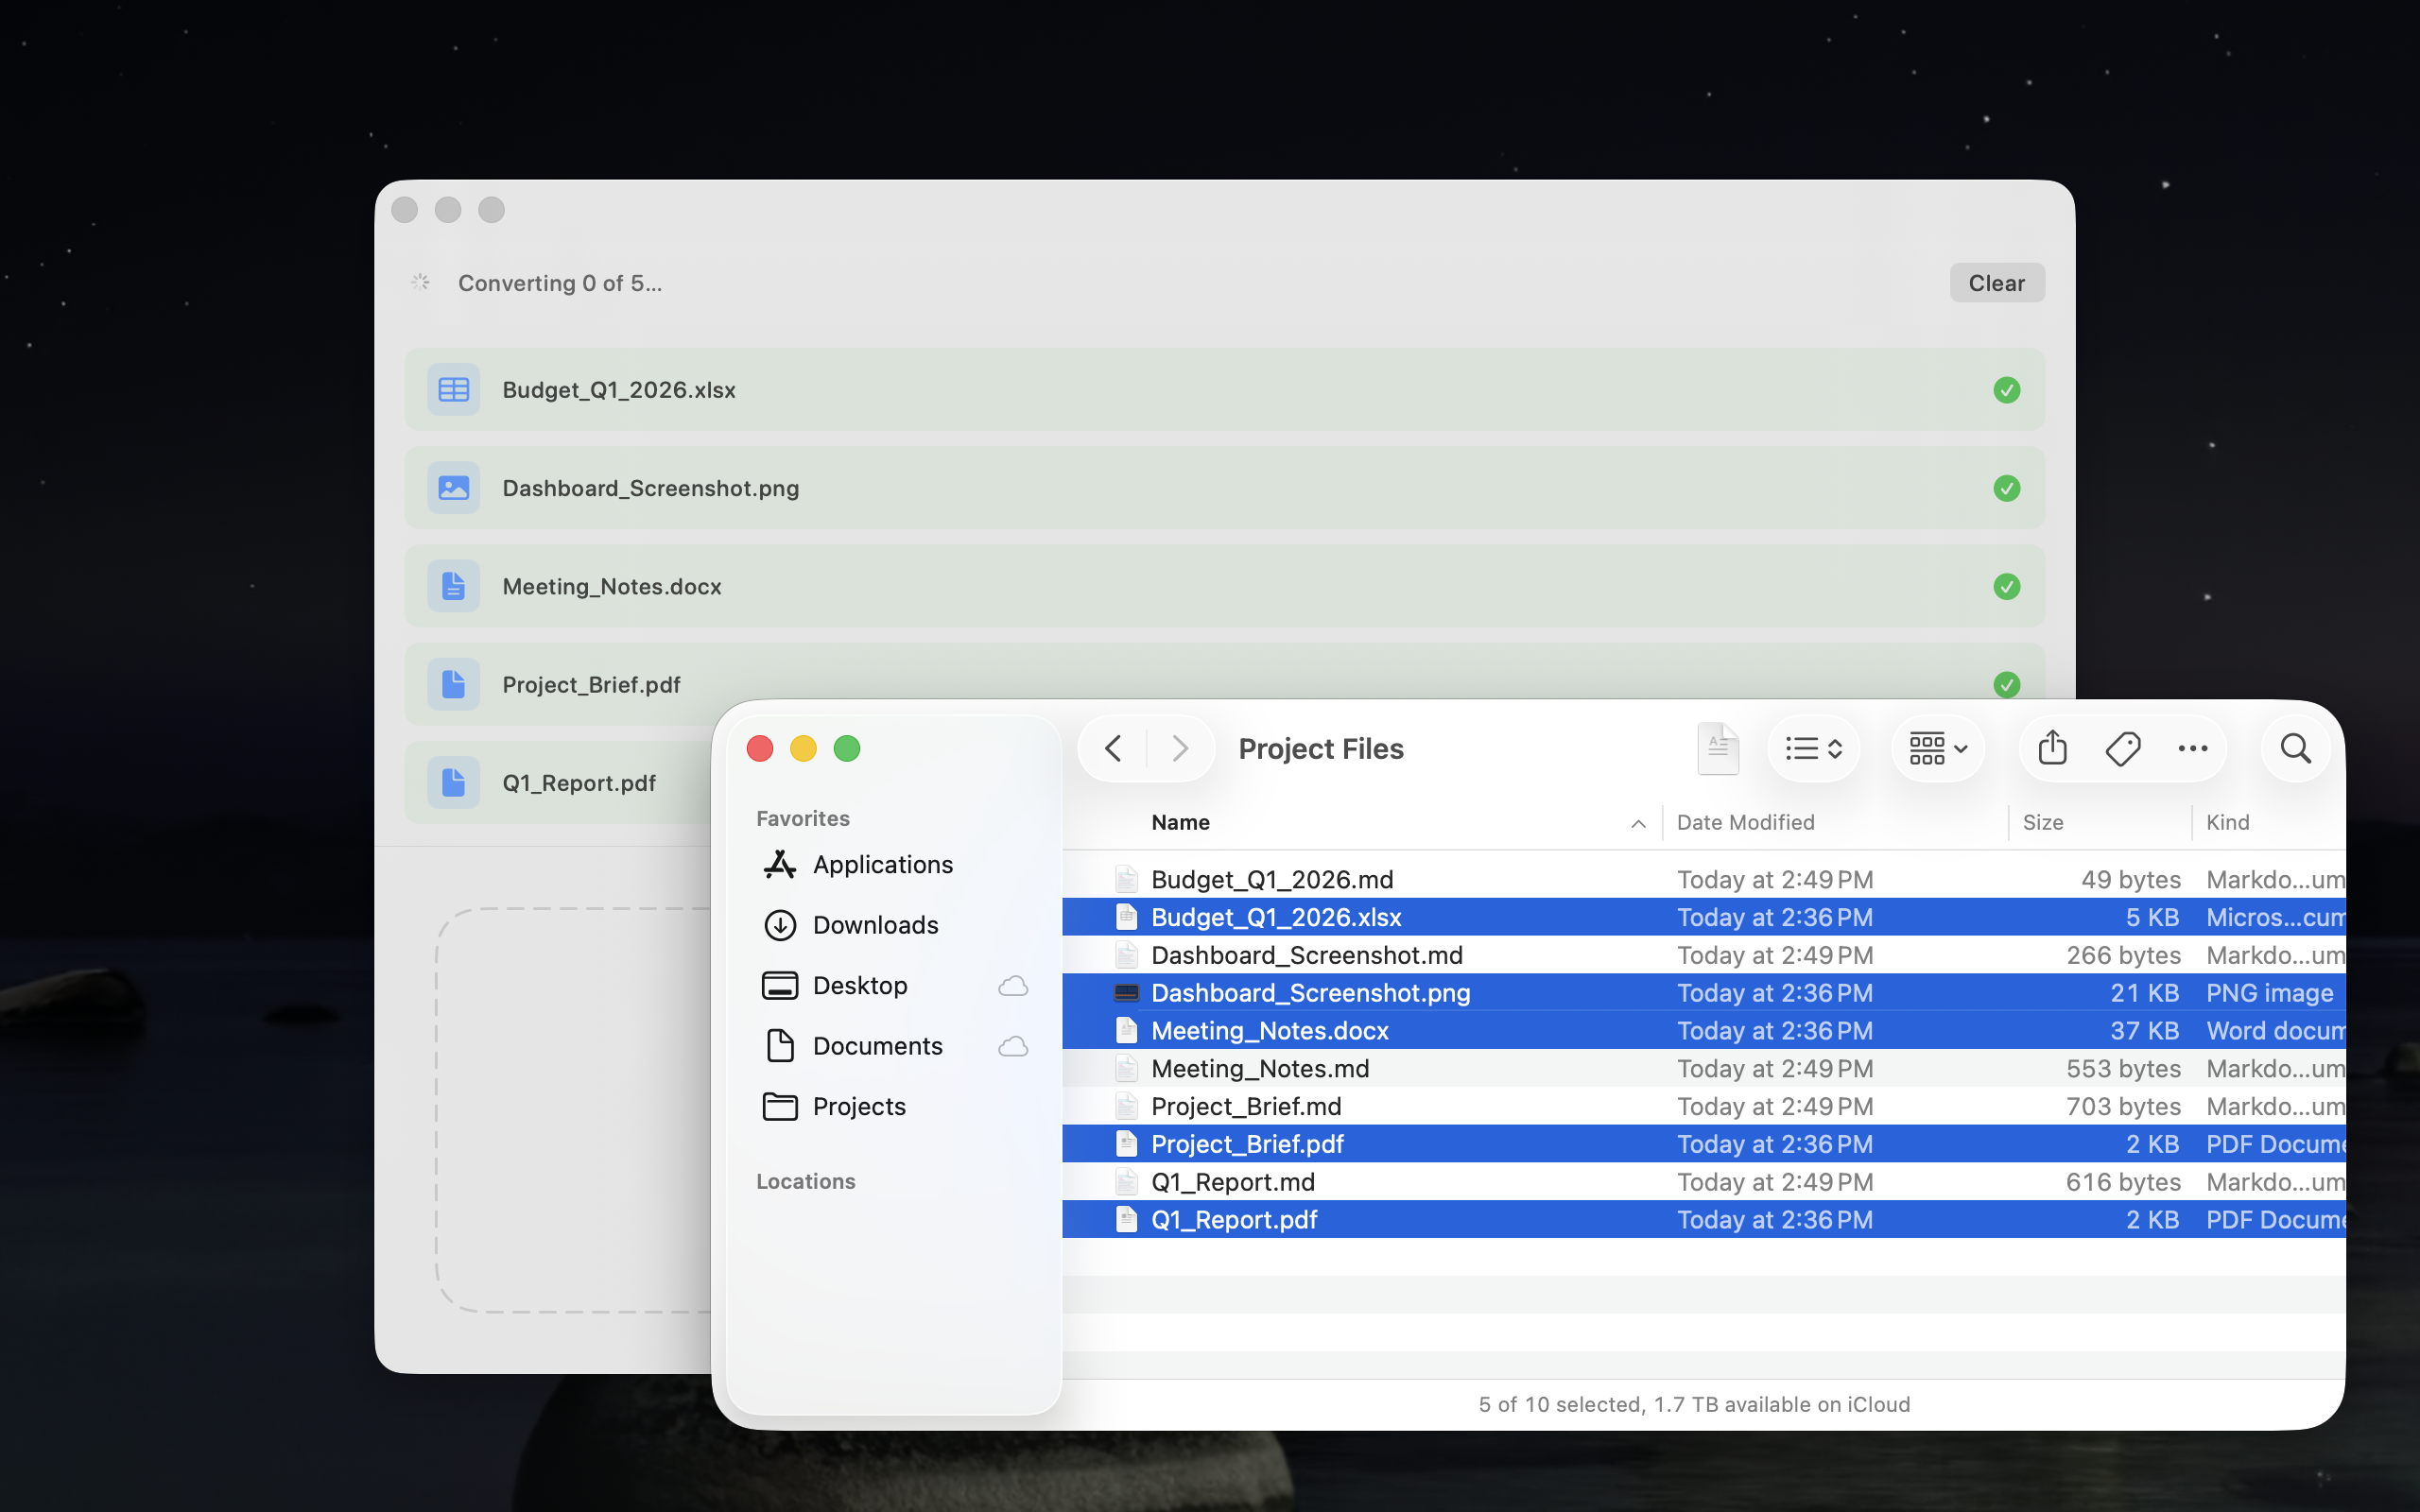2420x1512 pixels.
Task: Click the document preview icon in the toolbar
Action: click(x=1718, y=748)
